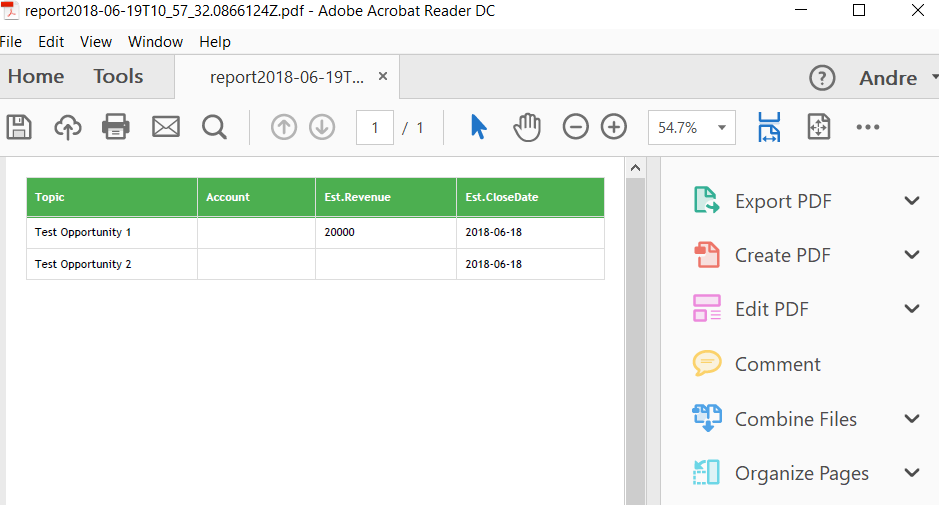Click the Save file icon

tap(19, 127)
